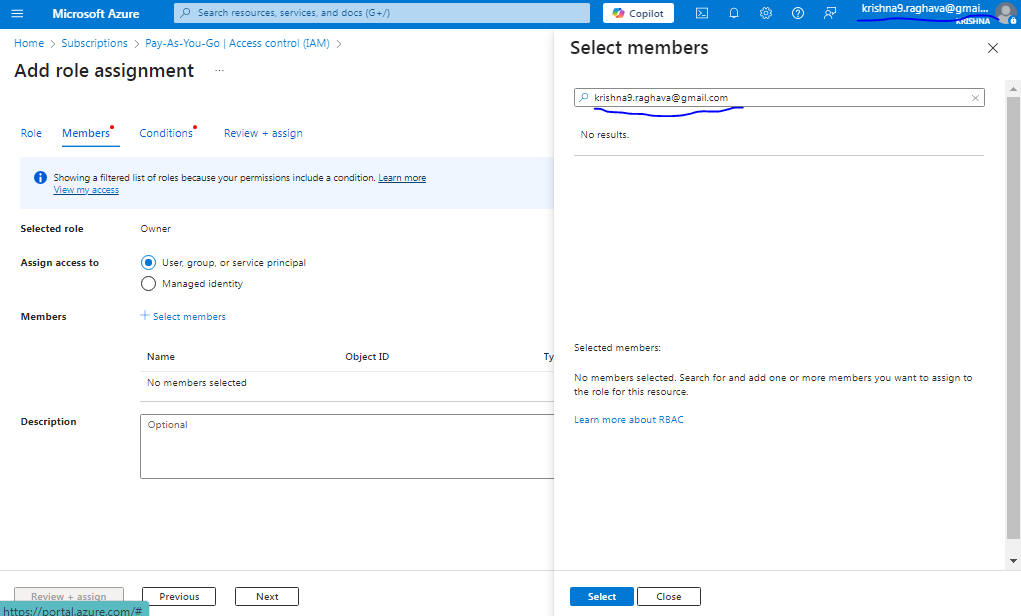Screen dimensions: 1021x616
Task: Expand the Add role assignment ellipsis menu
Action: pos(218,70)
